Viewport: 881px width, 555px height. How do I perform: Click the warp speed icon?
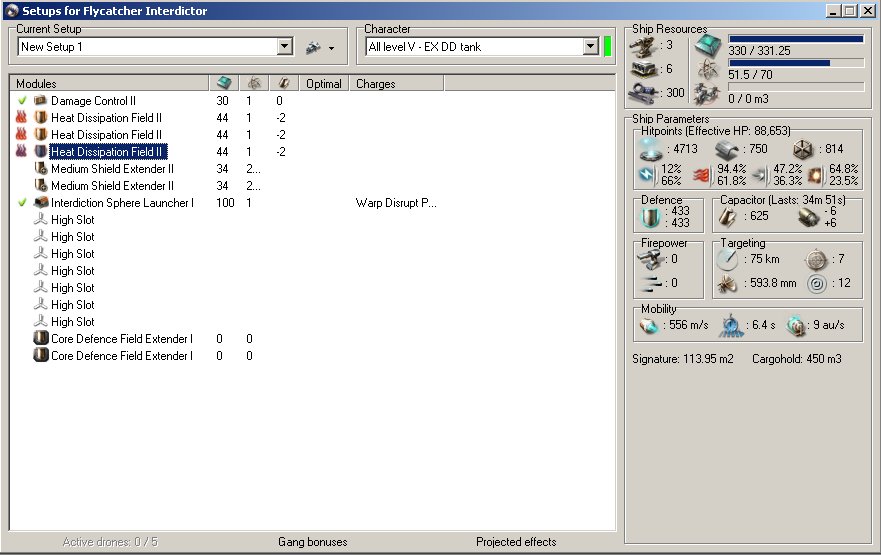[797, 326]
